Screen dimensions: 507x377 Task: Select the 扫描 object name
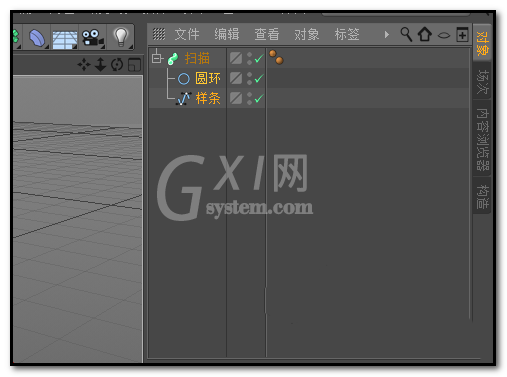coord(197,58)
